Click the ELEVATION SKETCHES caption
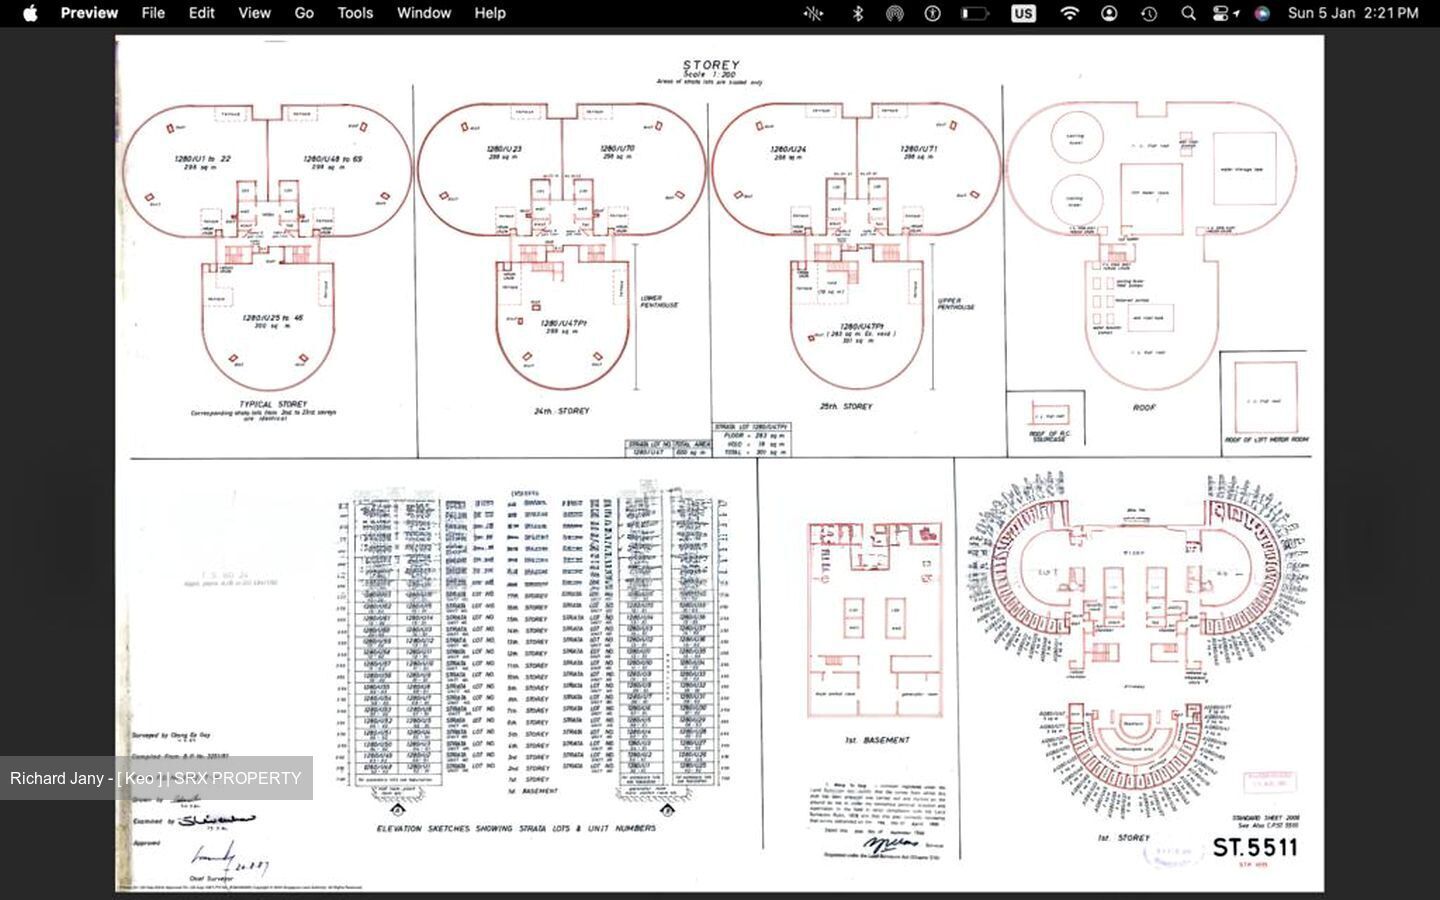Viewport: 1440px width, 900px height. point(516,828)
